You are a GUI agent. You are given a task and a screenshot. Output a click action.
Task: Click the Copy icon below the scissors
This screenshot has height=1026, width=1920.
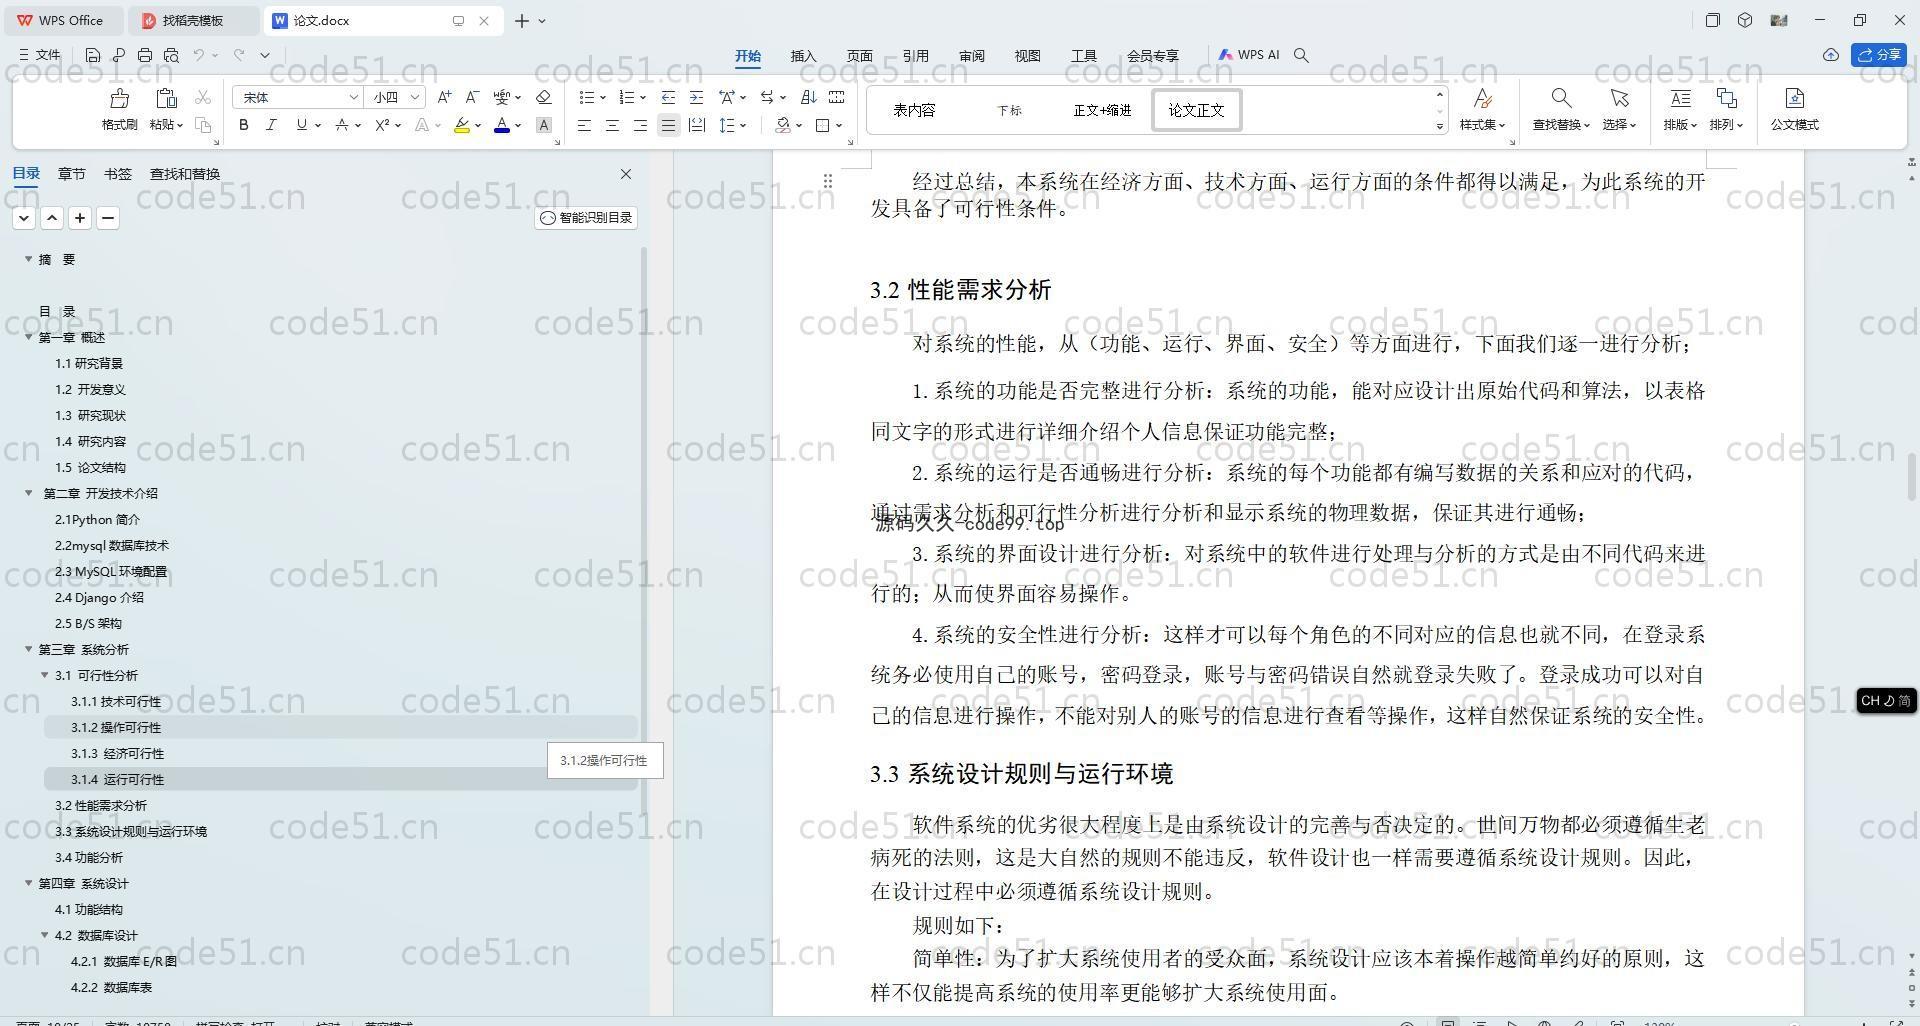(203, 125)
